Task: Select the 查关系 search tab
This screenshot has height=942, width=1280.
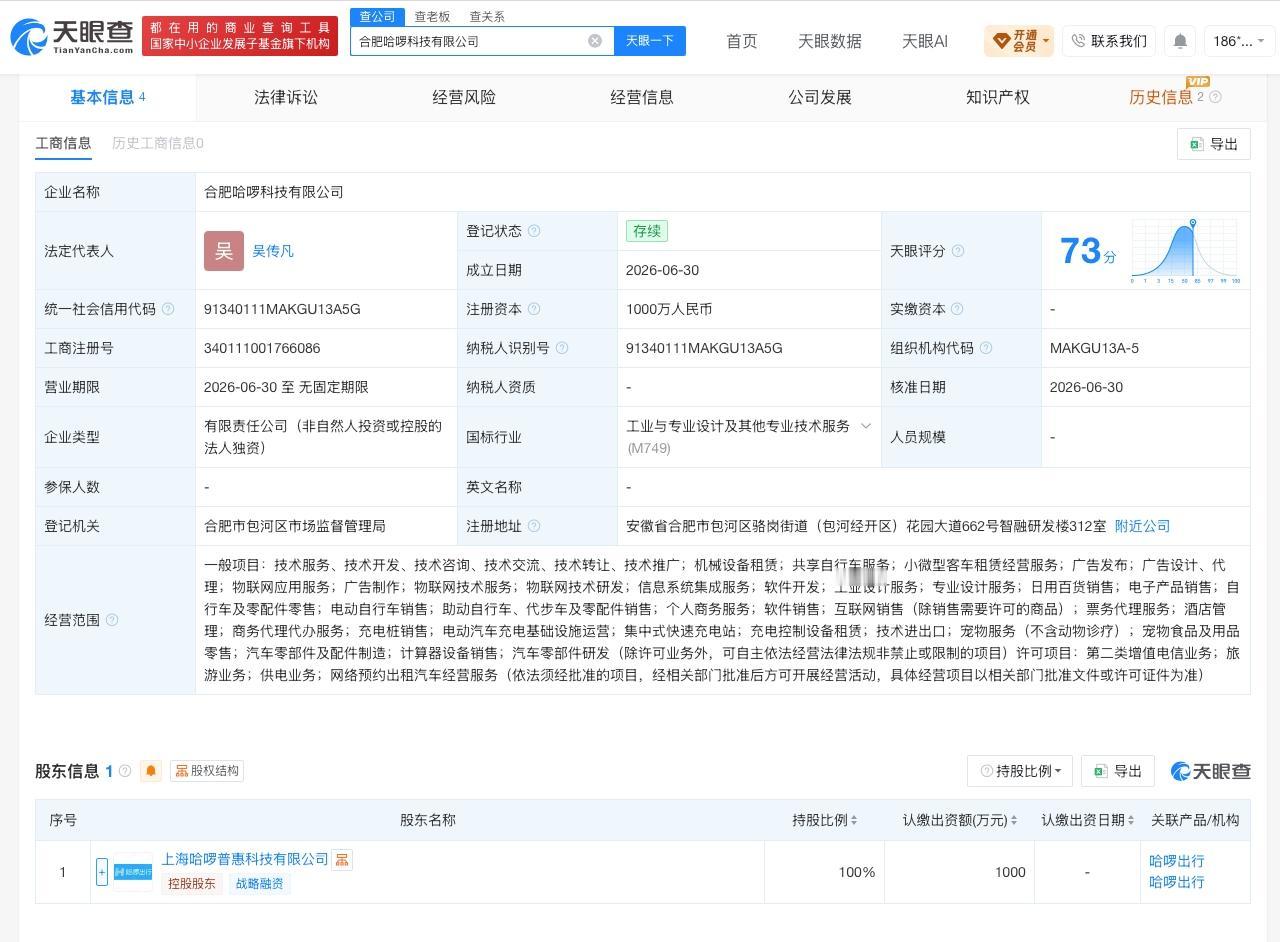Action: click(x=487, y=17)
